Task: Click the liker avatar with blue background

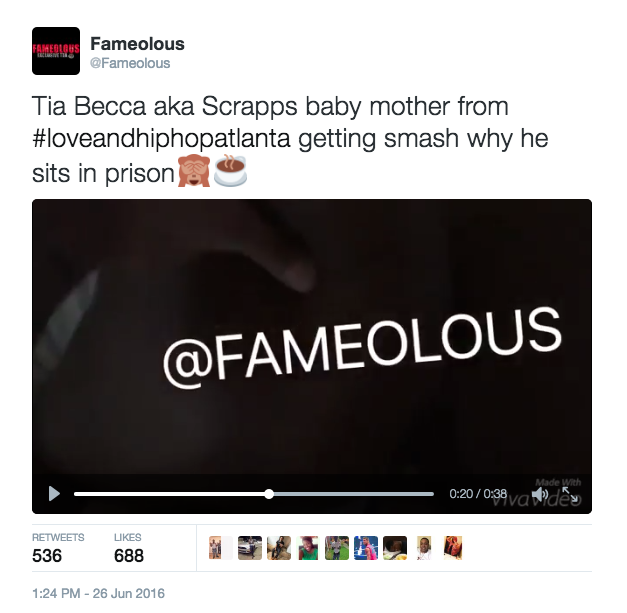Action: tap(366, 548)
